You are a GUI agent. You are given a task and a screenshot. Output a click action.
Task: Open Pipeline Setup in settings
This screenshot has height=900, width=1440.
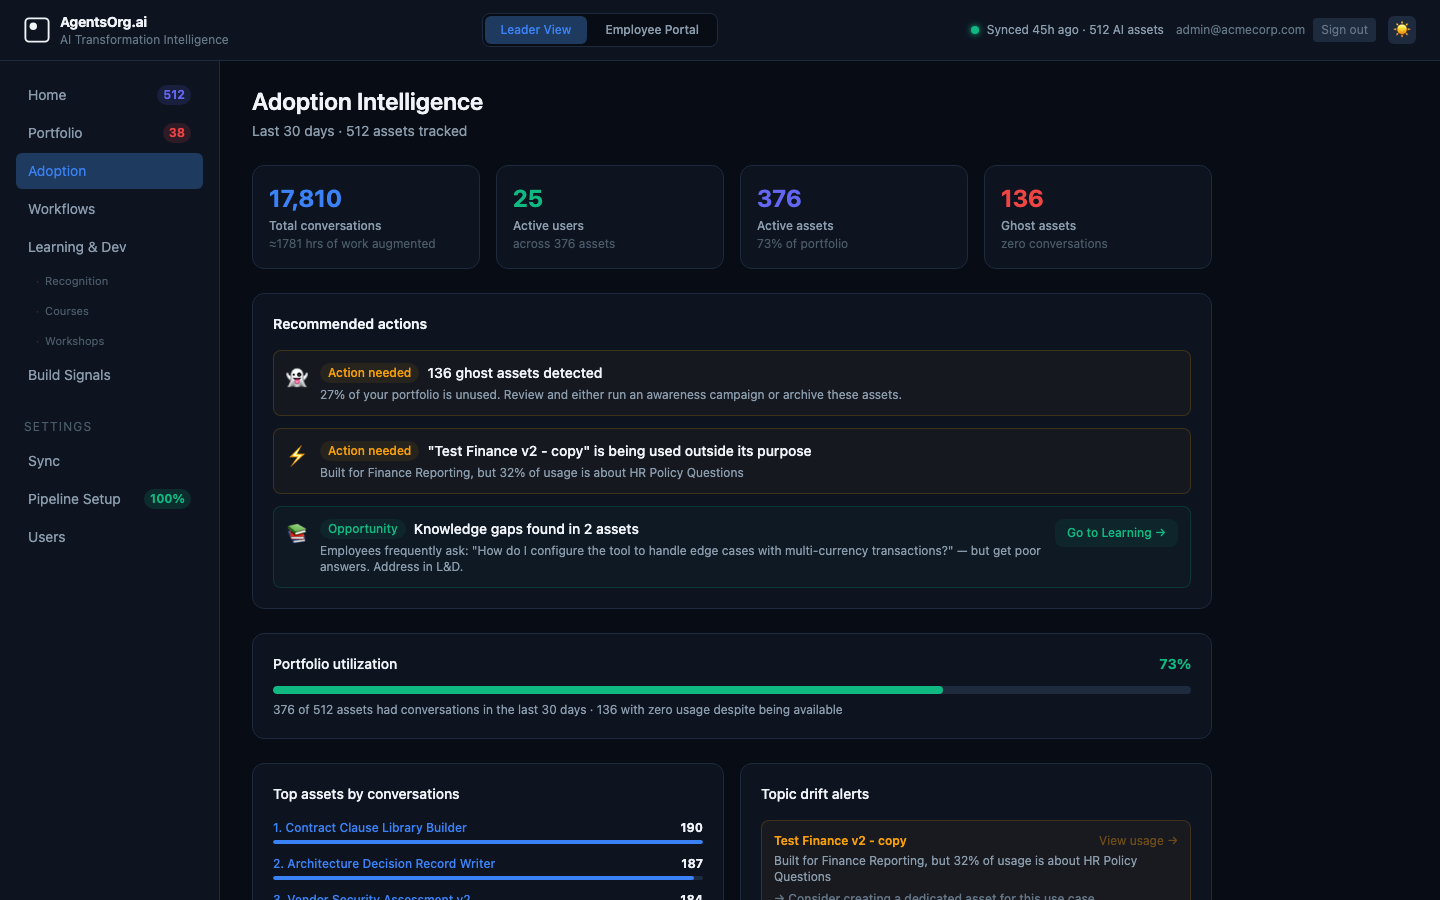tap(74, 499)
